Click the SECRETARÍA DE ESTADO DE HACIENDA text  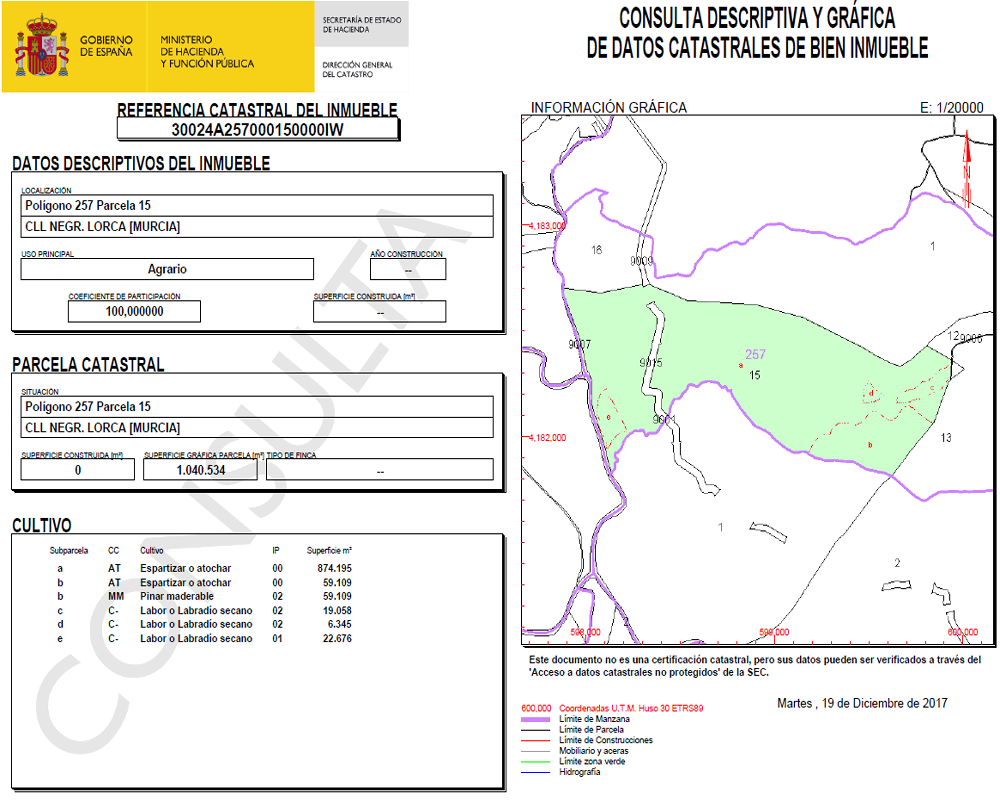click(x=362, y=25)
